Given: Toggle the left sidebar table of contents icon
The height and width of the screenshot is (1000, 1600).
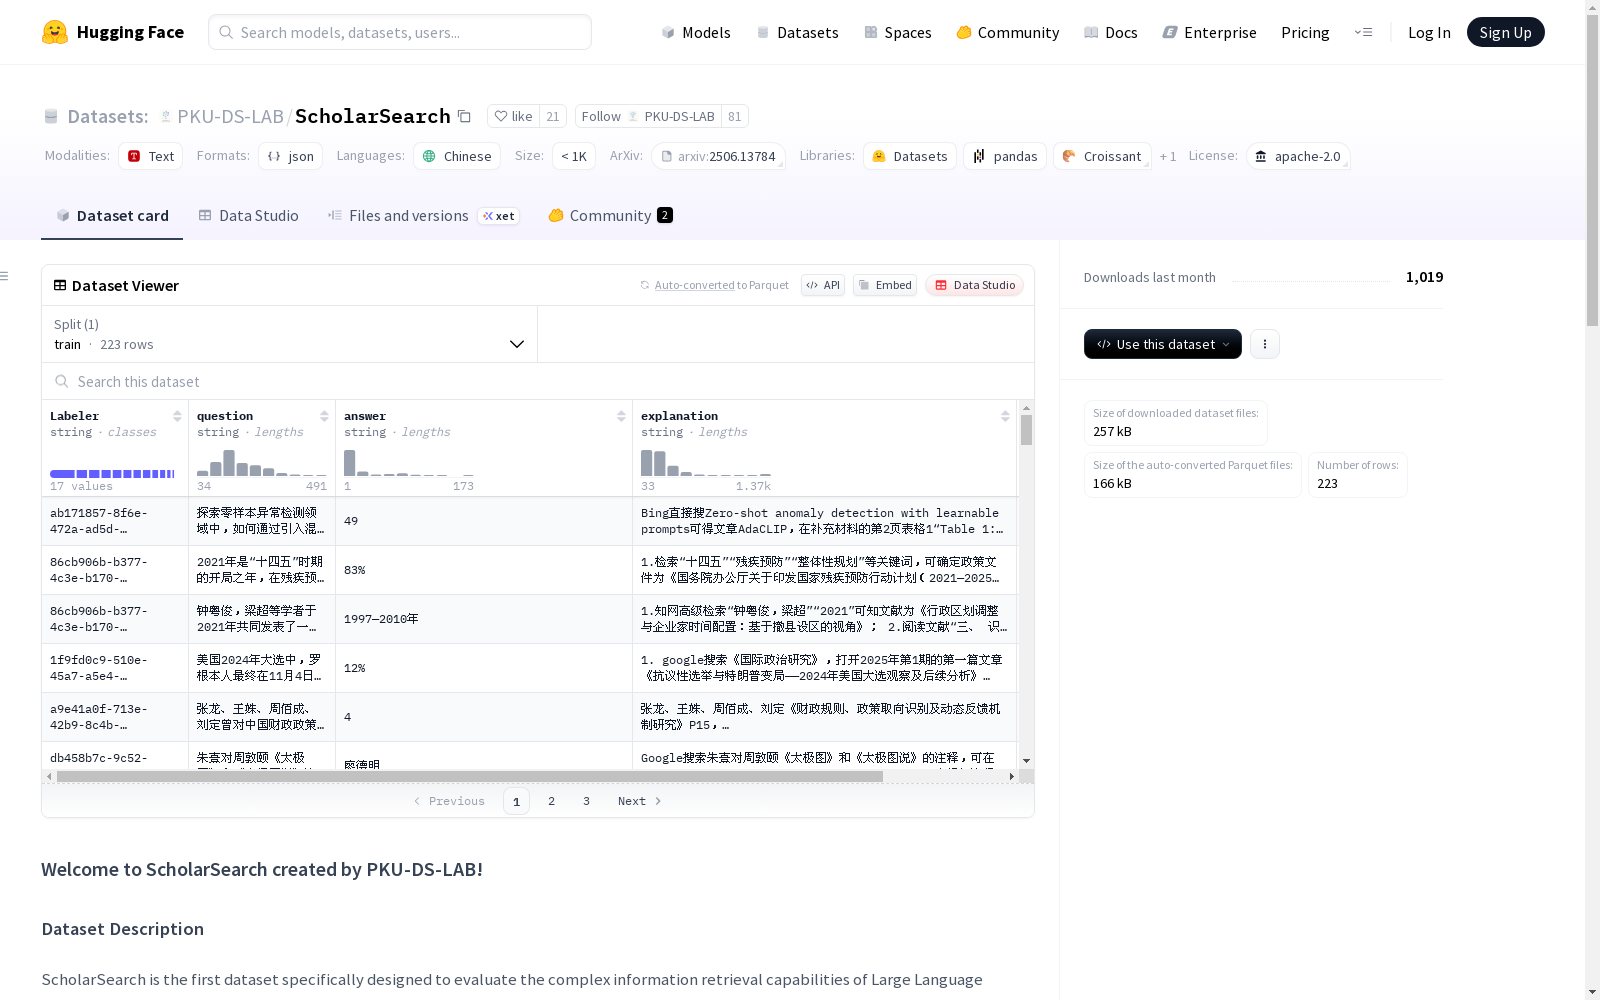Looking at the screenshot, I should pyautogui.click(x=4, y=276).
